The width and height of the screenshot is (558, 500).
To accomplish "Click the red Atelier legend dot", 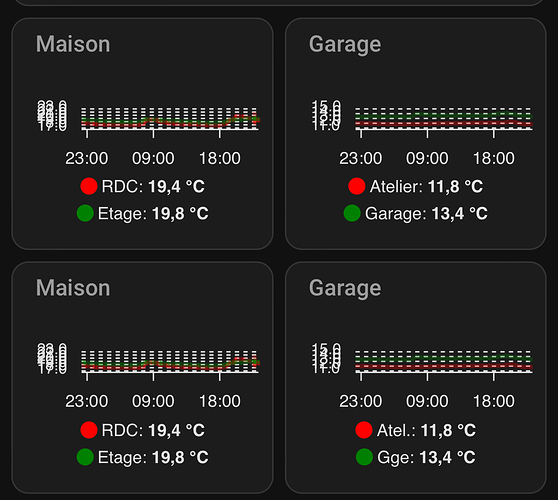I will 357,186.
